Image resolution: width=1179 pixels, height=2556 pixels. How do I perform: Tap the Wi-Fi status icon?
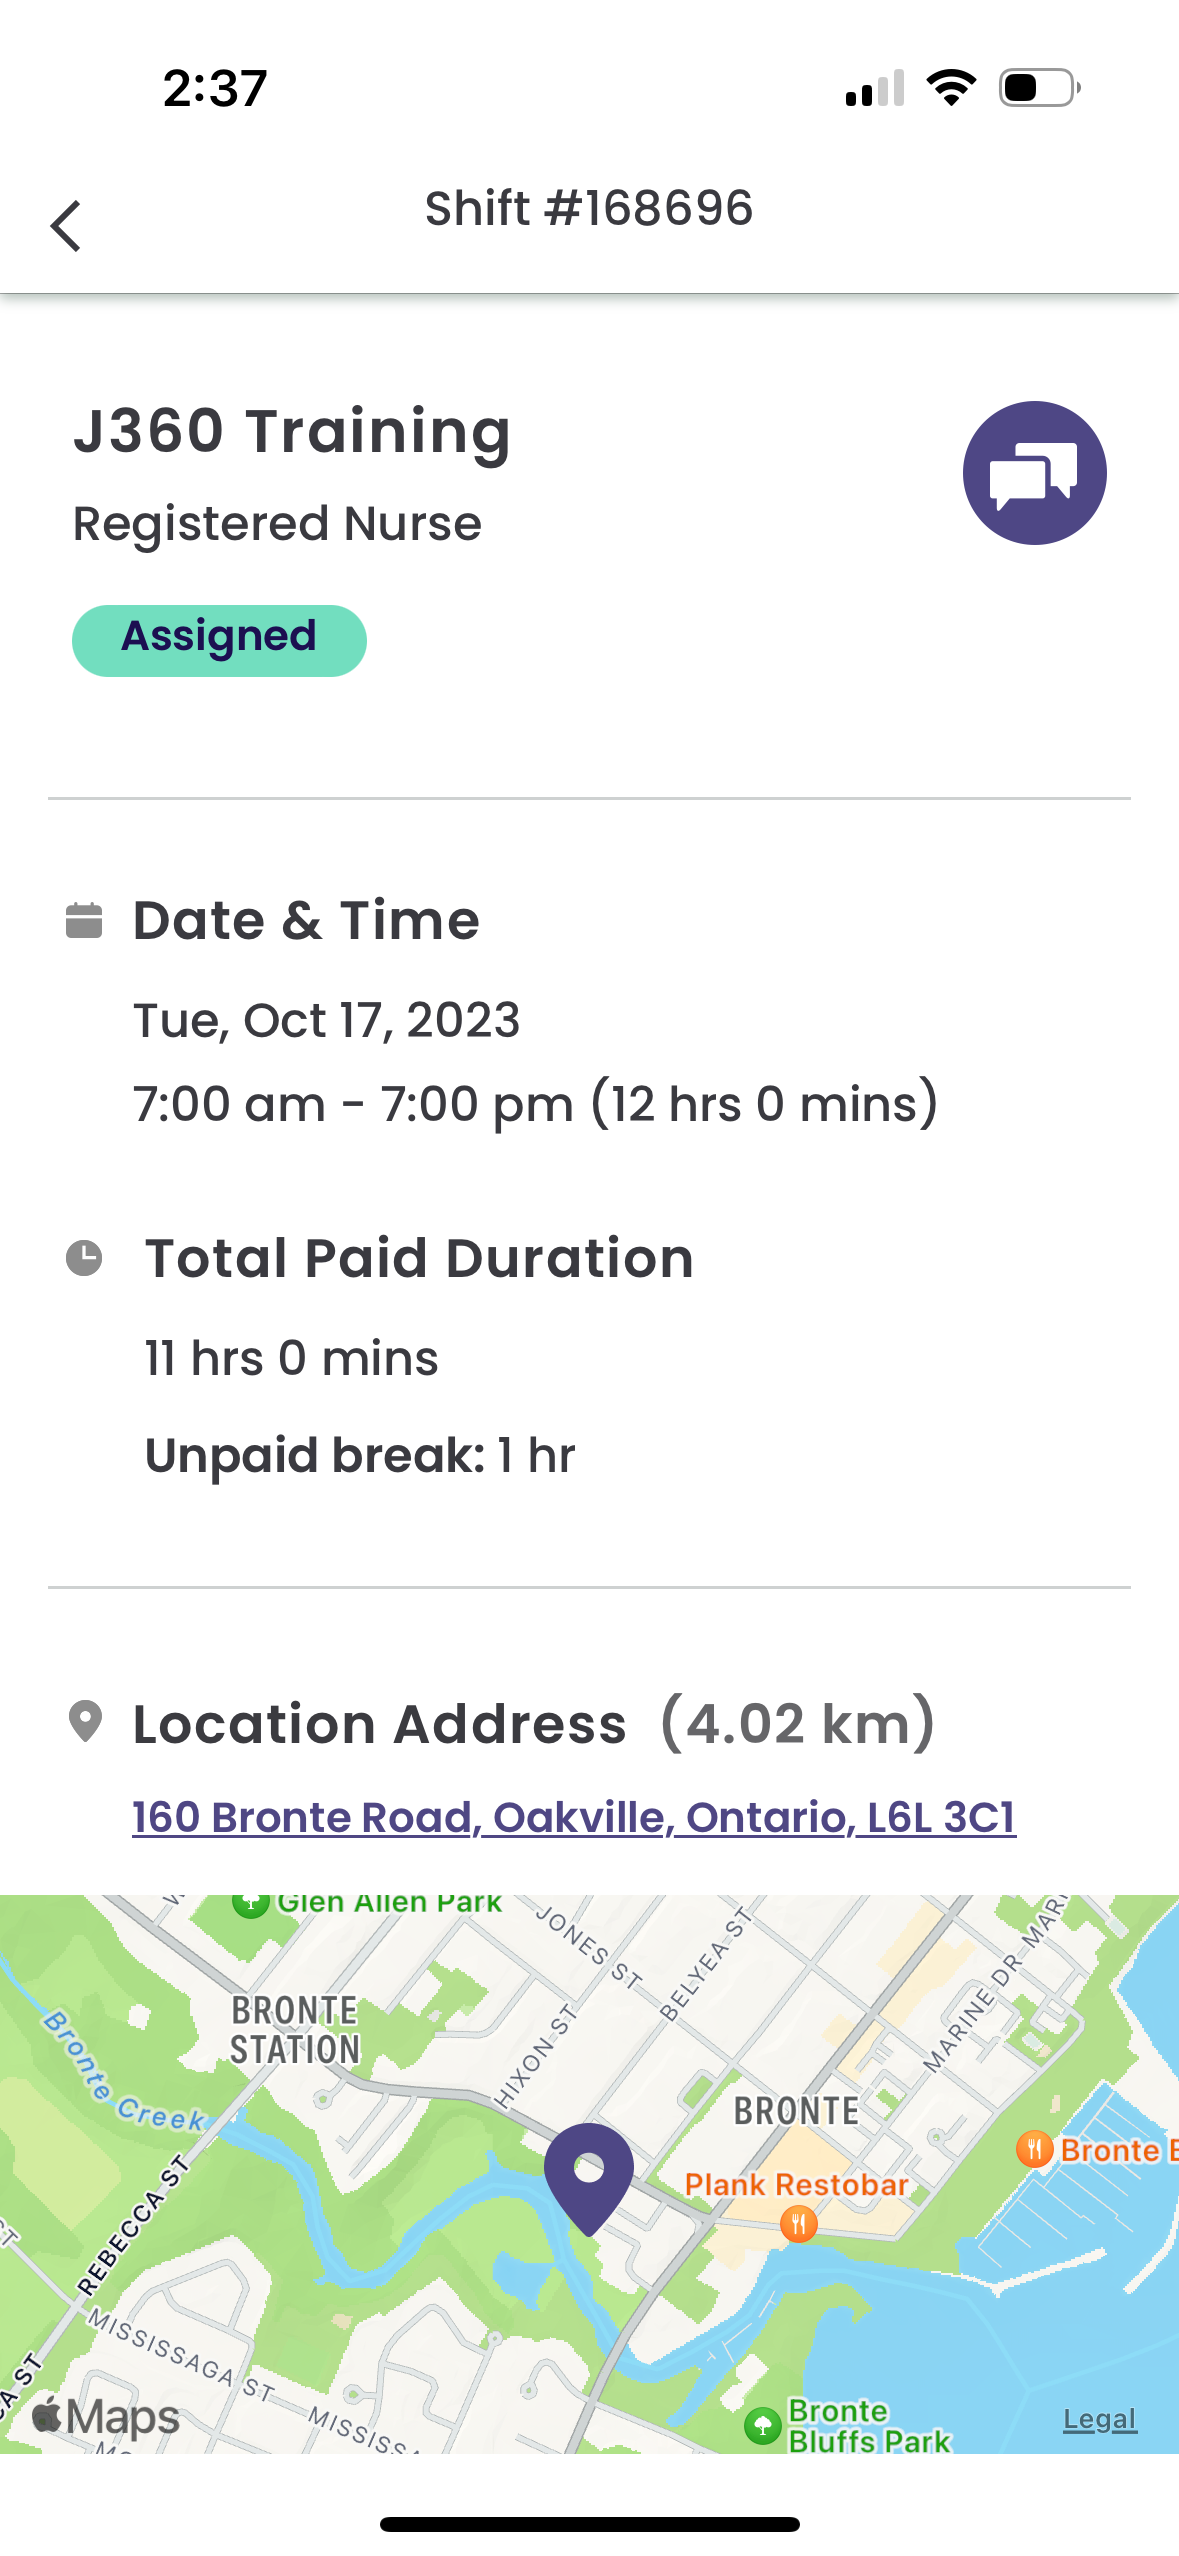(x=951, y=88)
